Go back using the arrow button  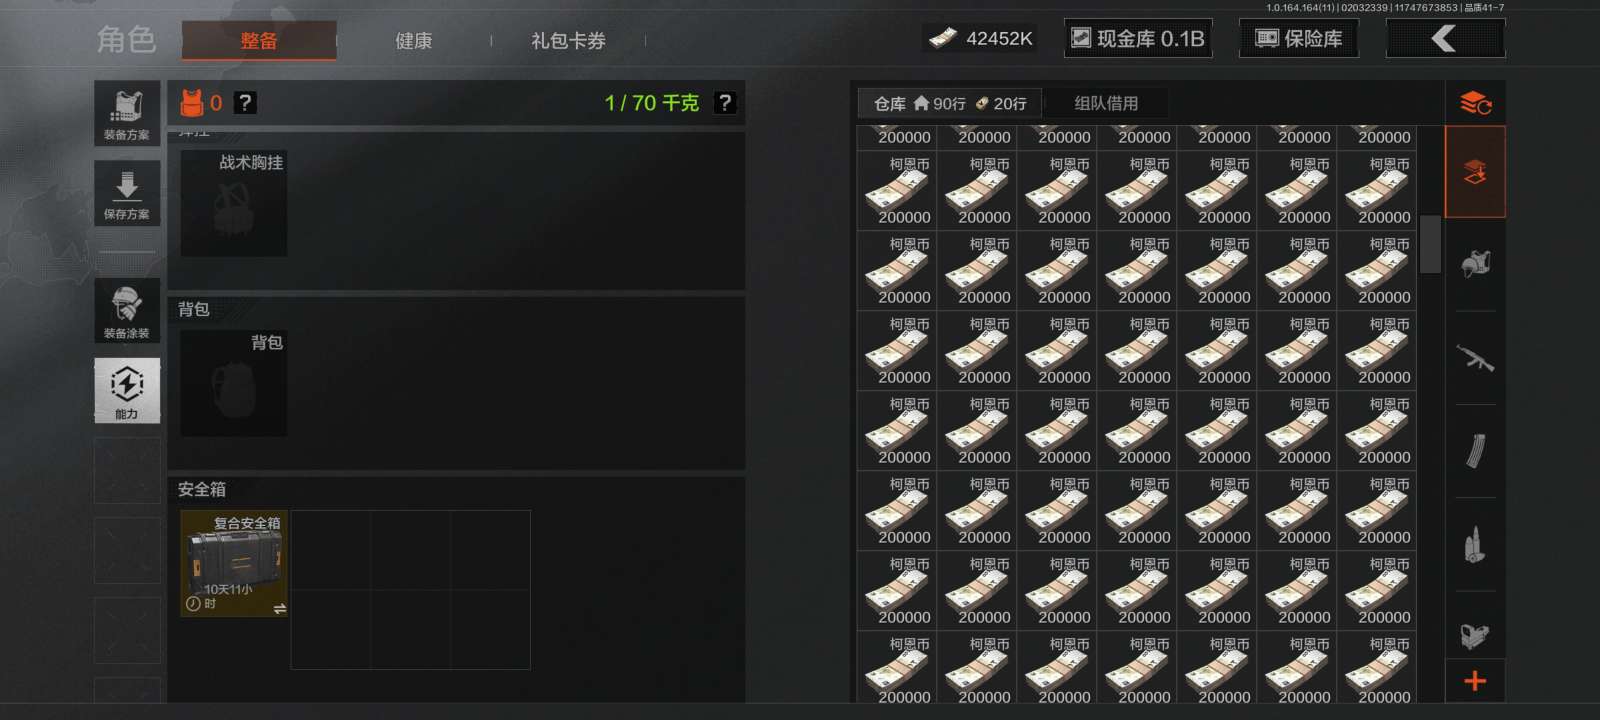(x=1445, y=38)
